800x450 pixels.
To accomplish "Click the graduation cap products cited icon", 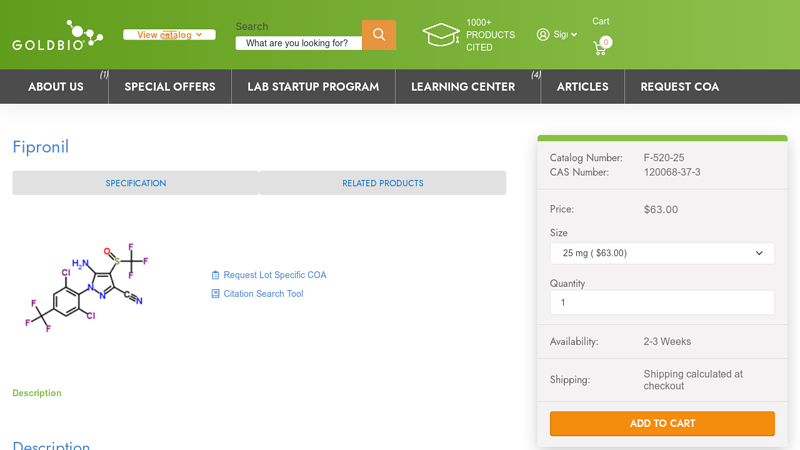I will tap(441, 35).
